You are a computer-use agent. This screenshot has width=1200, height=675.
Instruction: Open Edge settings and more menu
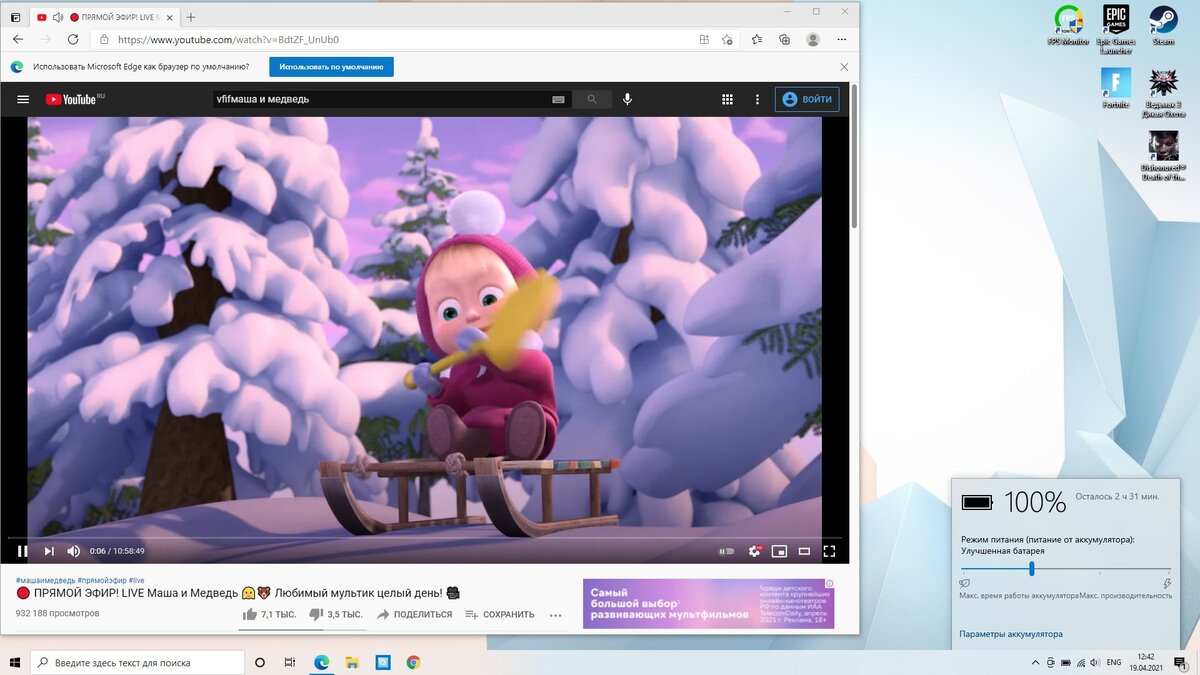point(843,39)
